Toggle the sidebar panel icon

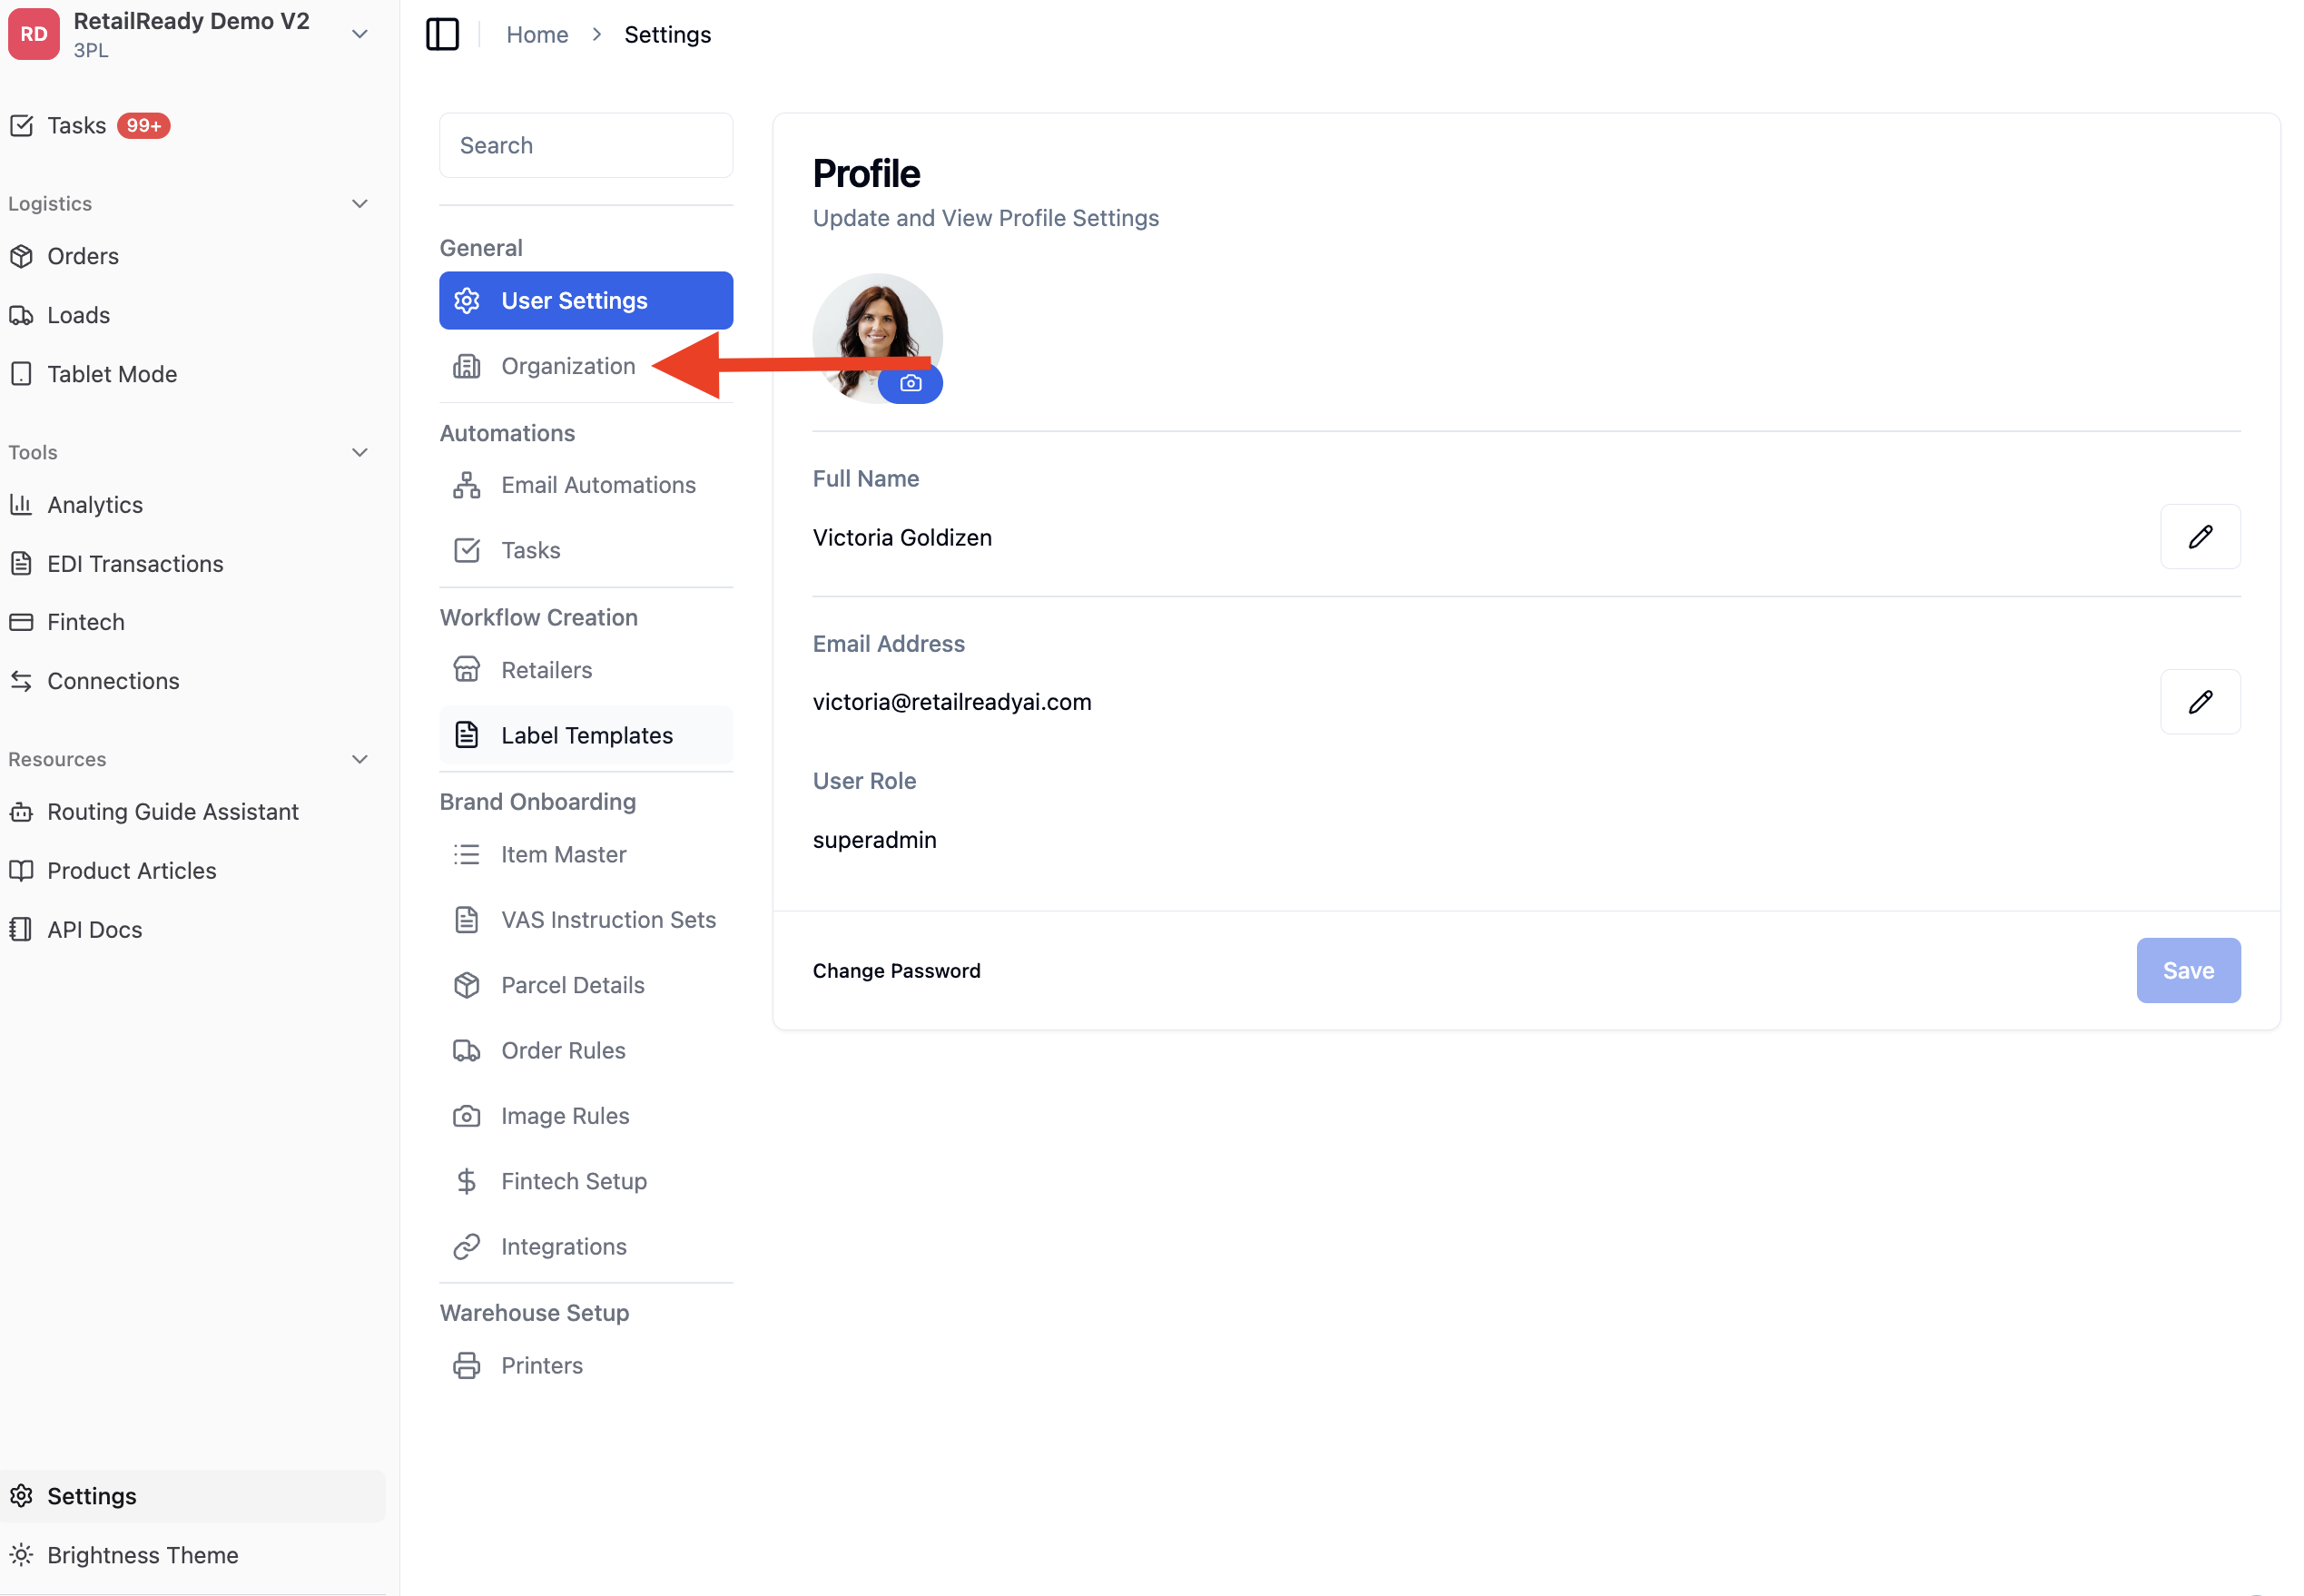click(x=442, y=34)
